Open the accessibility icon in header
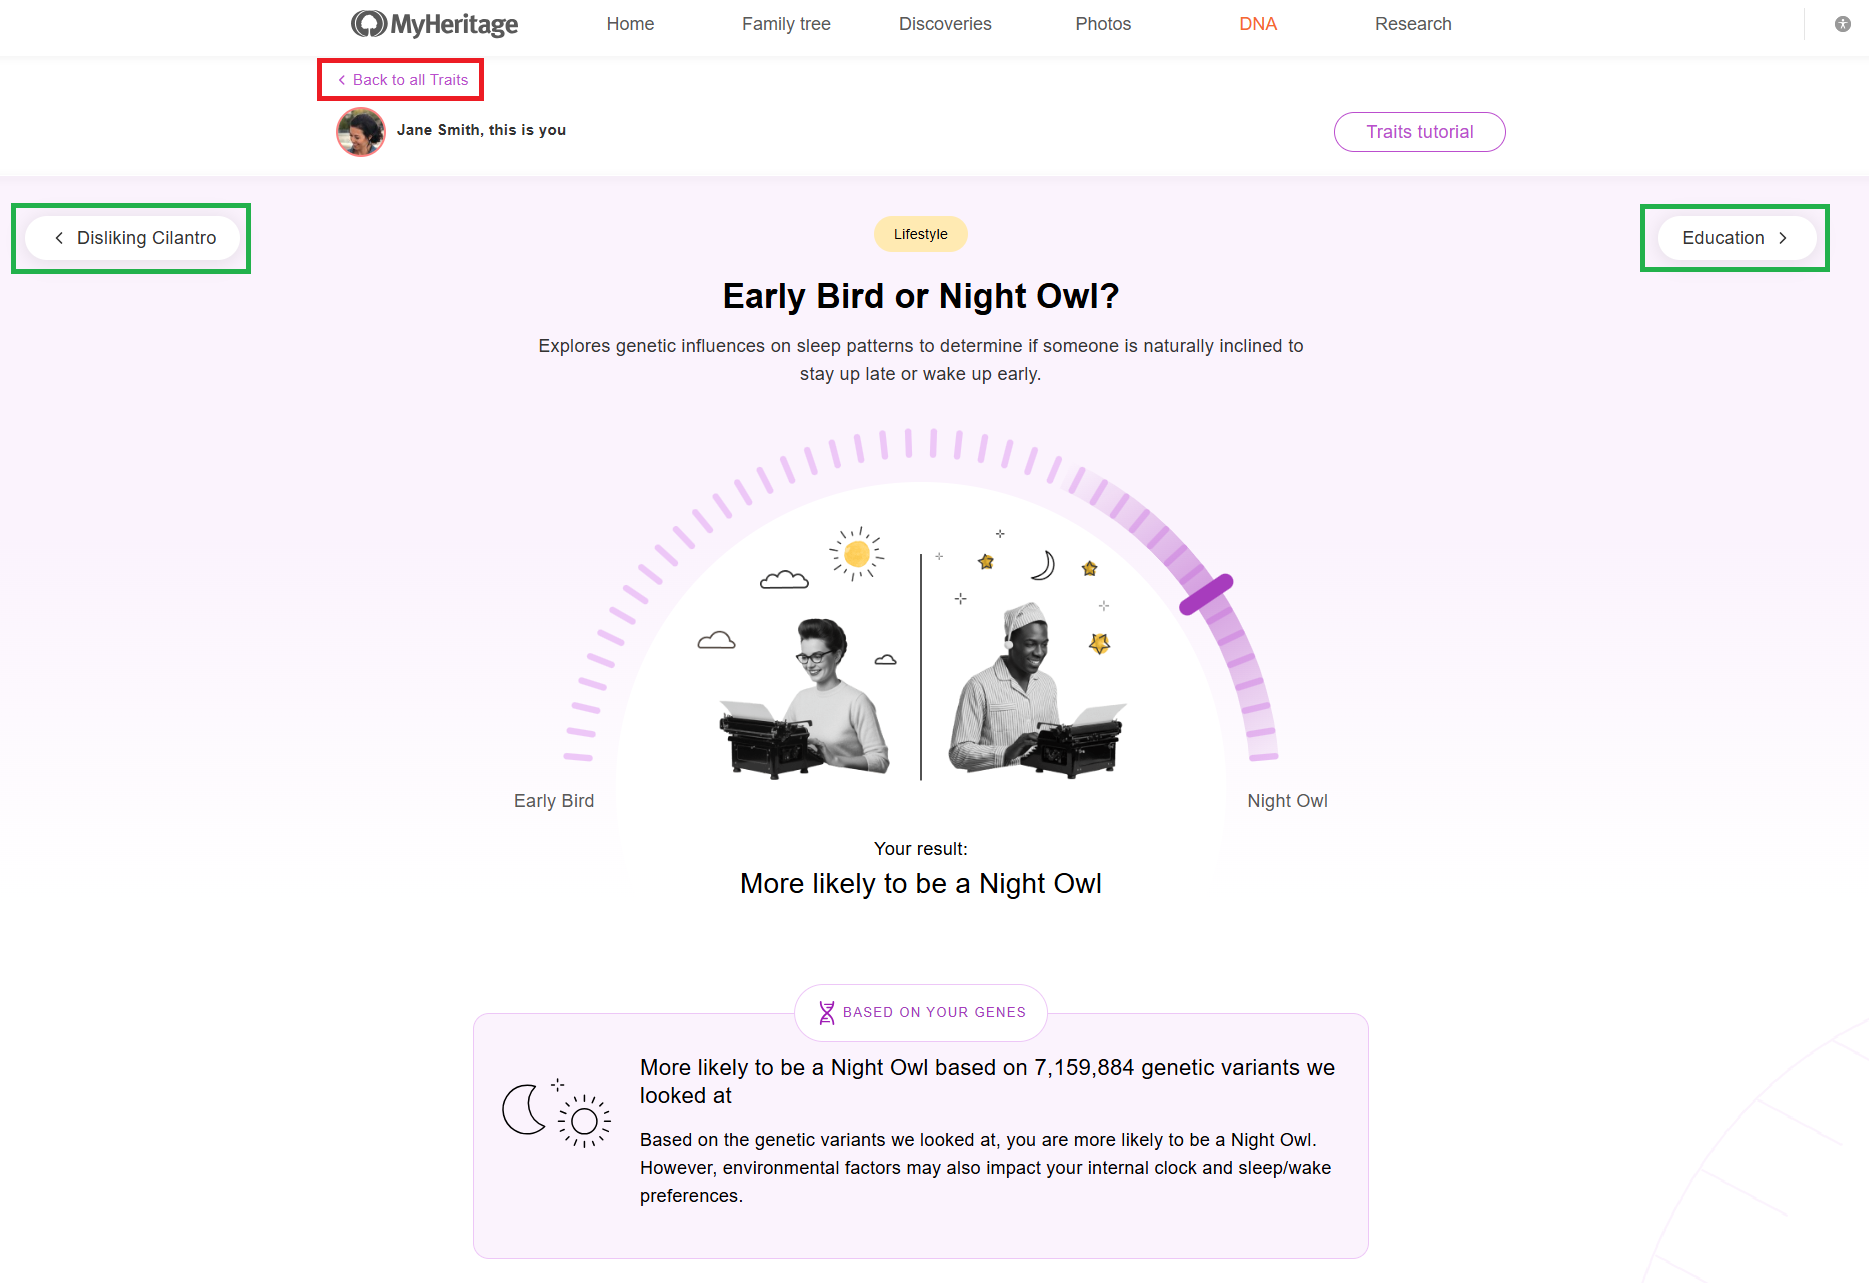This screenshot has width=1869, height=1283. (x=1842, y=24)
